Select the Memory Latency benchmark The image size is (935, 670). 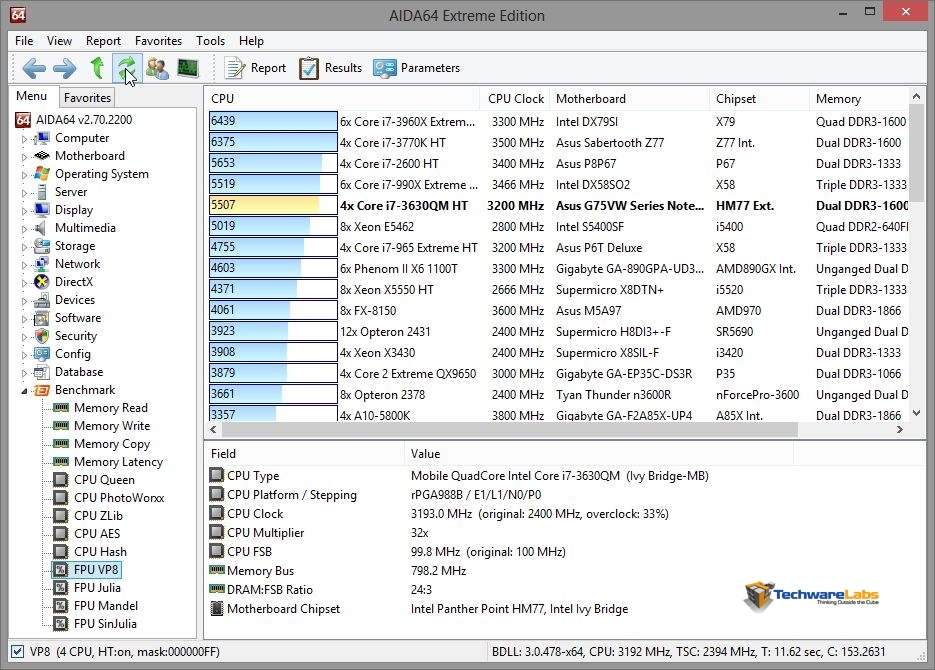119,462
